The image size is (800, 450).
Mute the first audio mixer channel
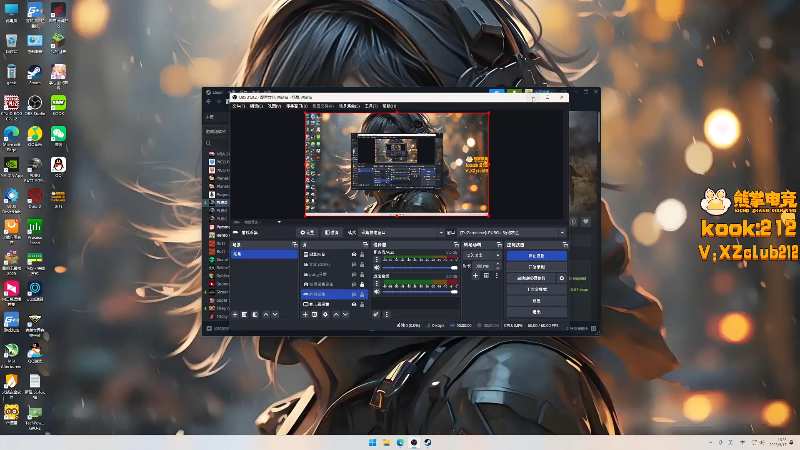coord(377,268)
